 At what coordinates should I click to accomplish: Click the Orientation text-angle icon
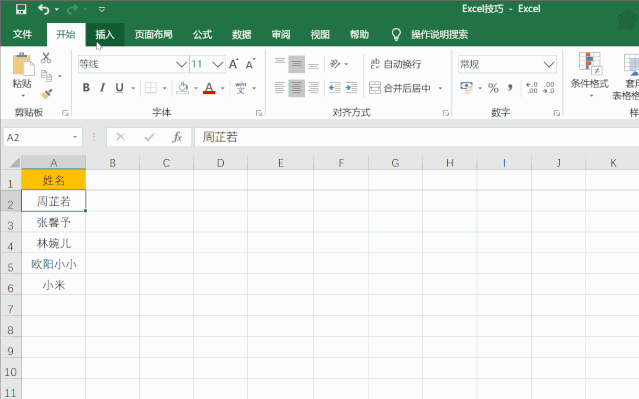pos(335,64)
